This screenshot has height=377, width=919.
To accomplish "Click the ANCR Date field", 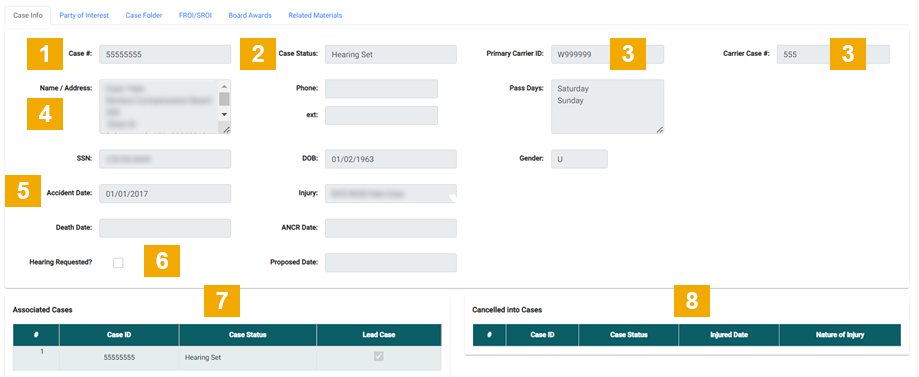I will tap(390, 228).
